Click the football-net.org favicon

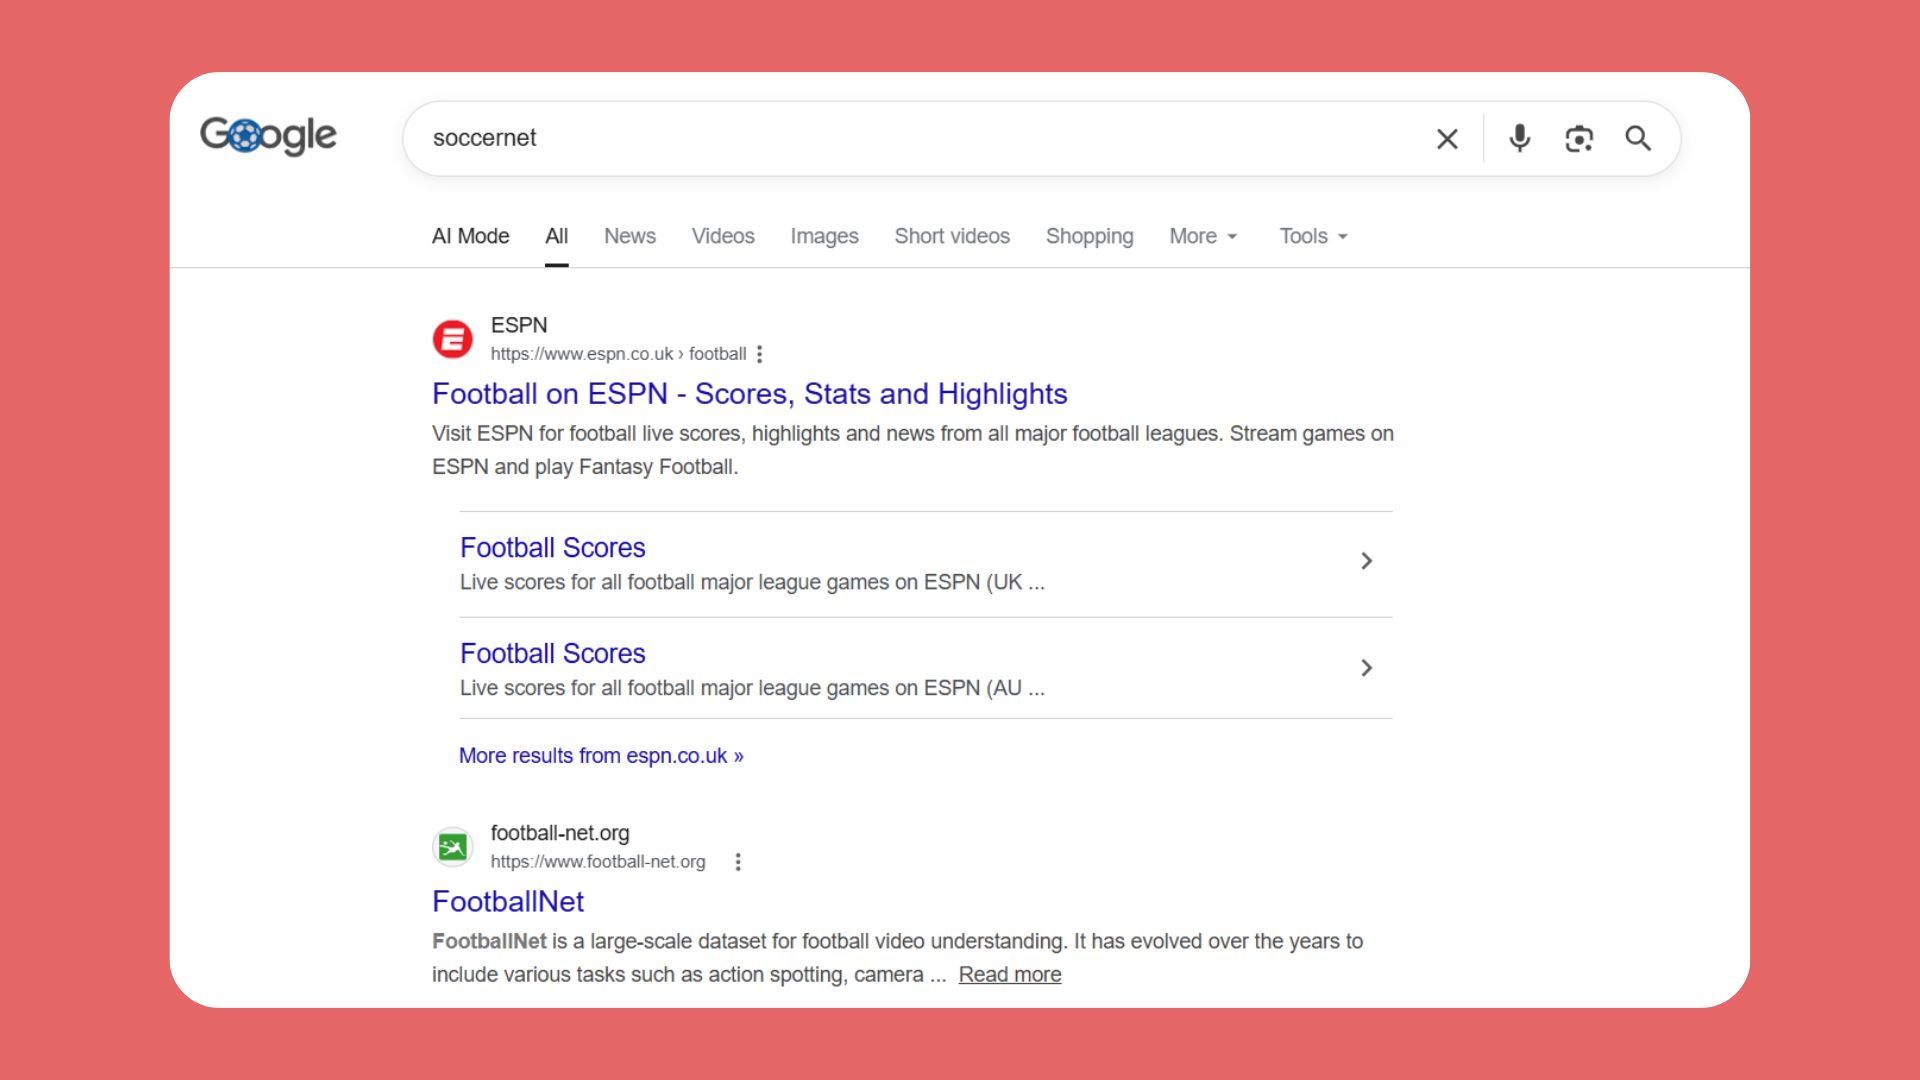(453, 847)
